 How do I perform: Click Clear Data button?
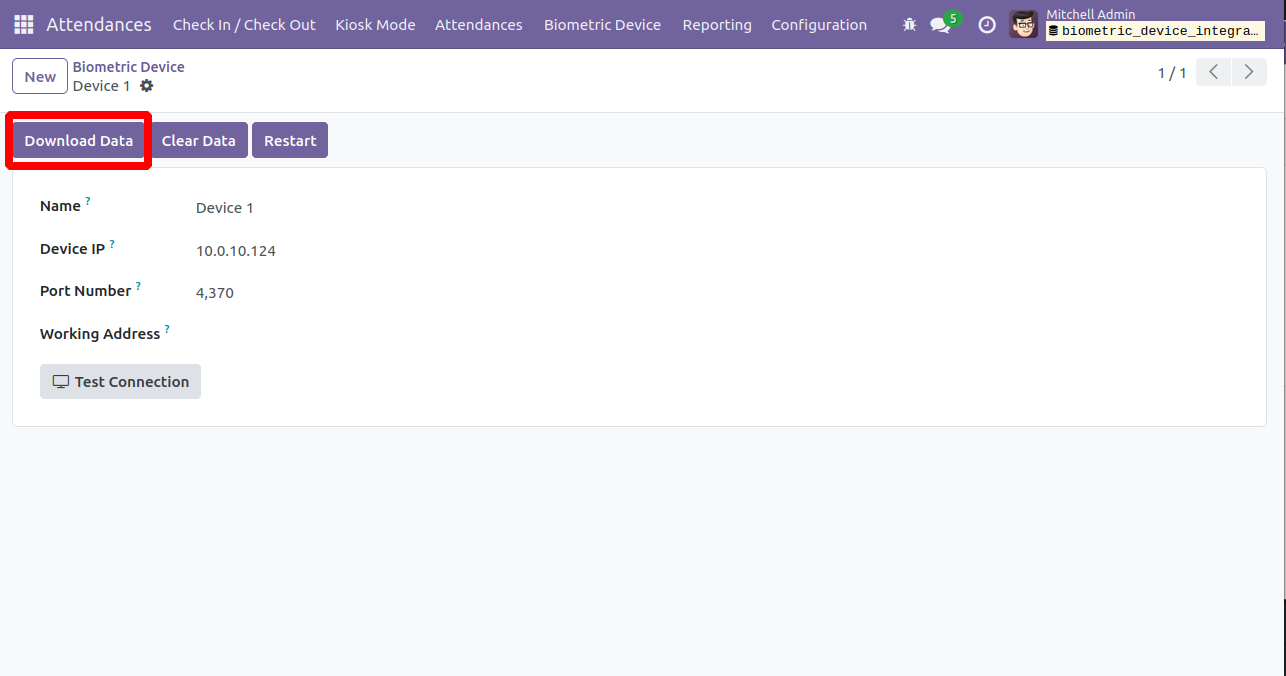tap(199, 141)
